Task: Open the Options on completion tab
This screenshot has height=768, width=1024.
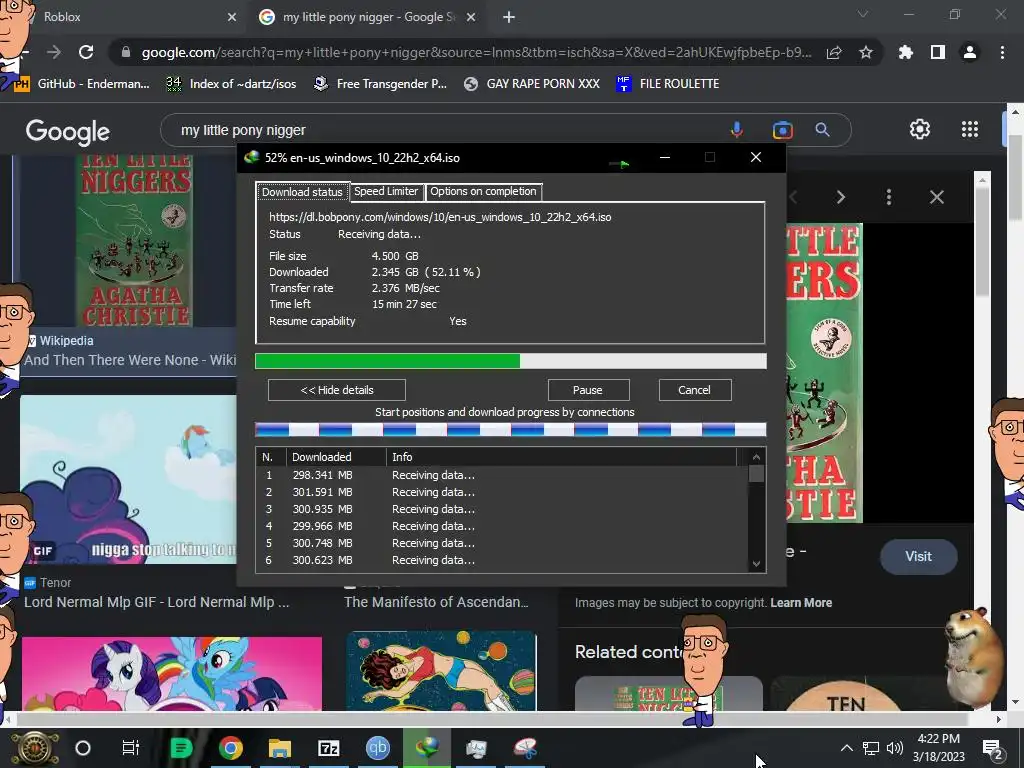Action: [x=483, y=191]
